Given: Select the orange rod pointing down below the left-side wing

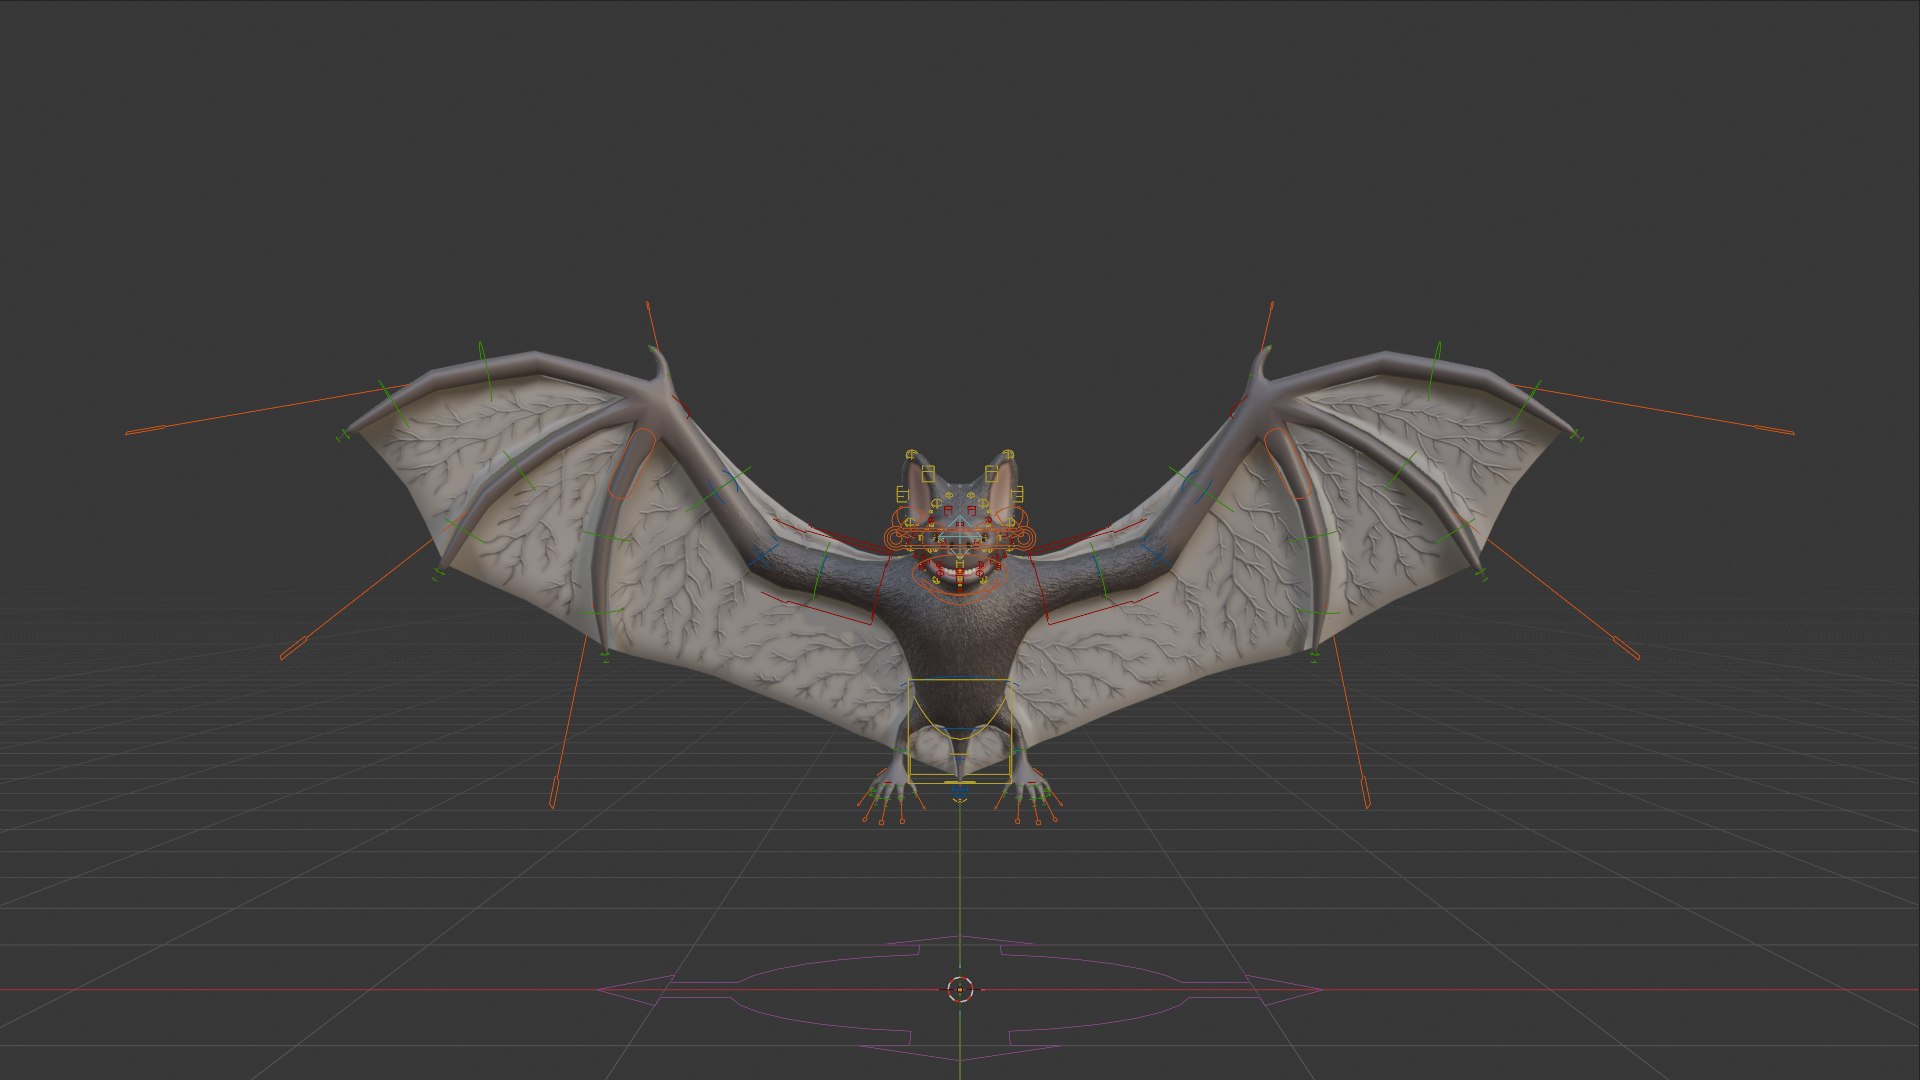Looking at the screenshot, I should pos(568,723).
